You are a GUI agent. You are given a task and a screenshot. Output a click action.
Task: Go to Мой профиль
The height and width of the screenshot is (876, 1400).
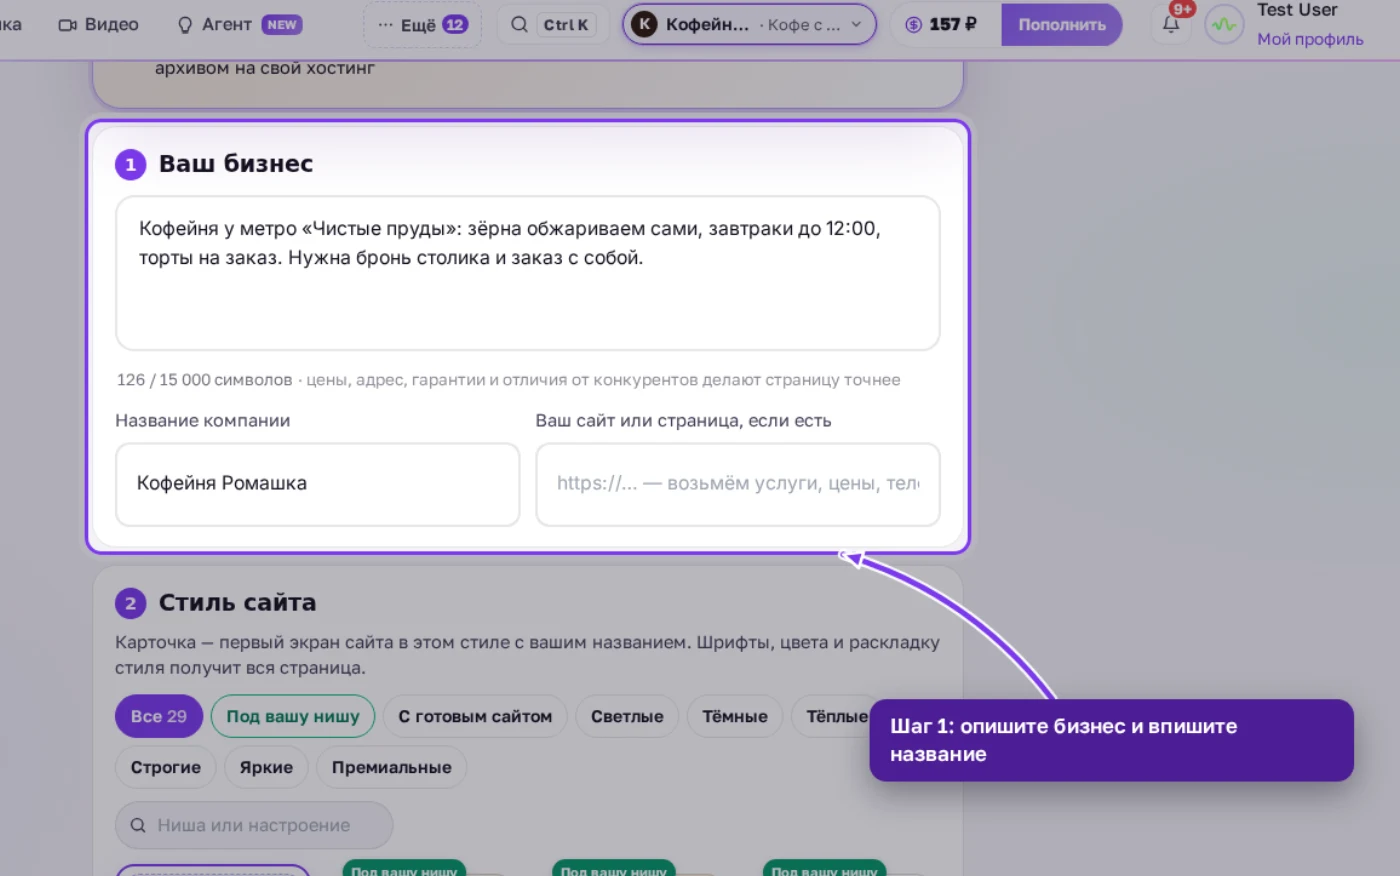[x=1310, y=39]
